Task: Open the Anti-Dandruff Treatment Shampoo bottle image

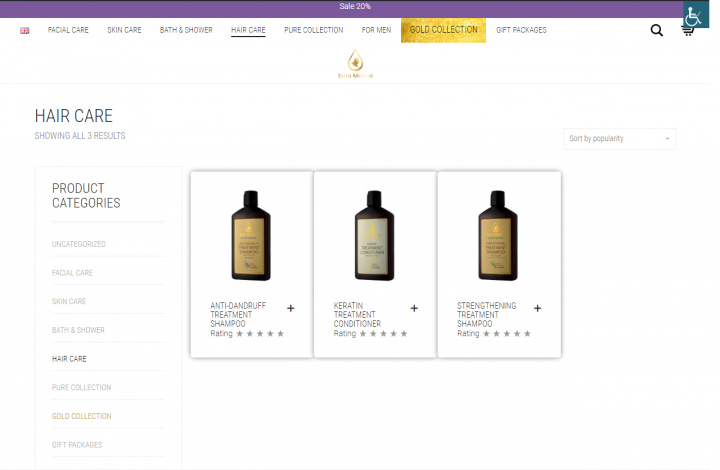Action: click(x=251, y=235)
